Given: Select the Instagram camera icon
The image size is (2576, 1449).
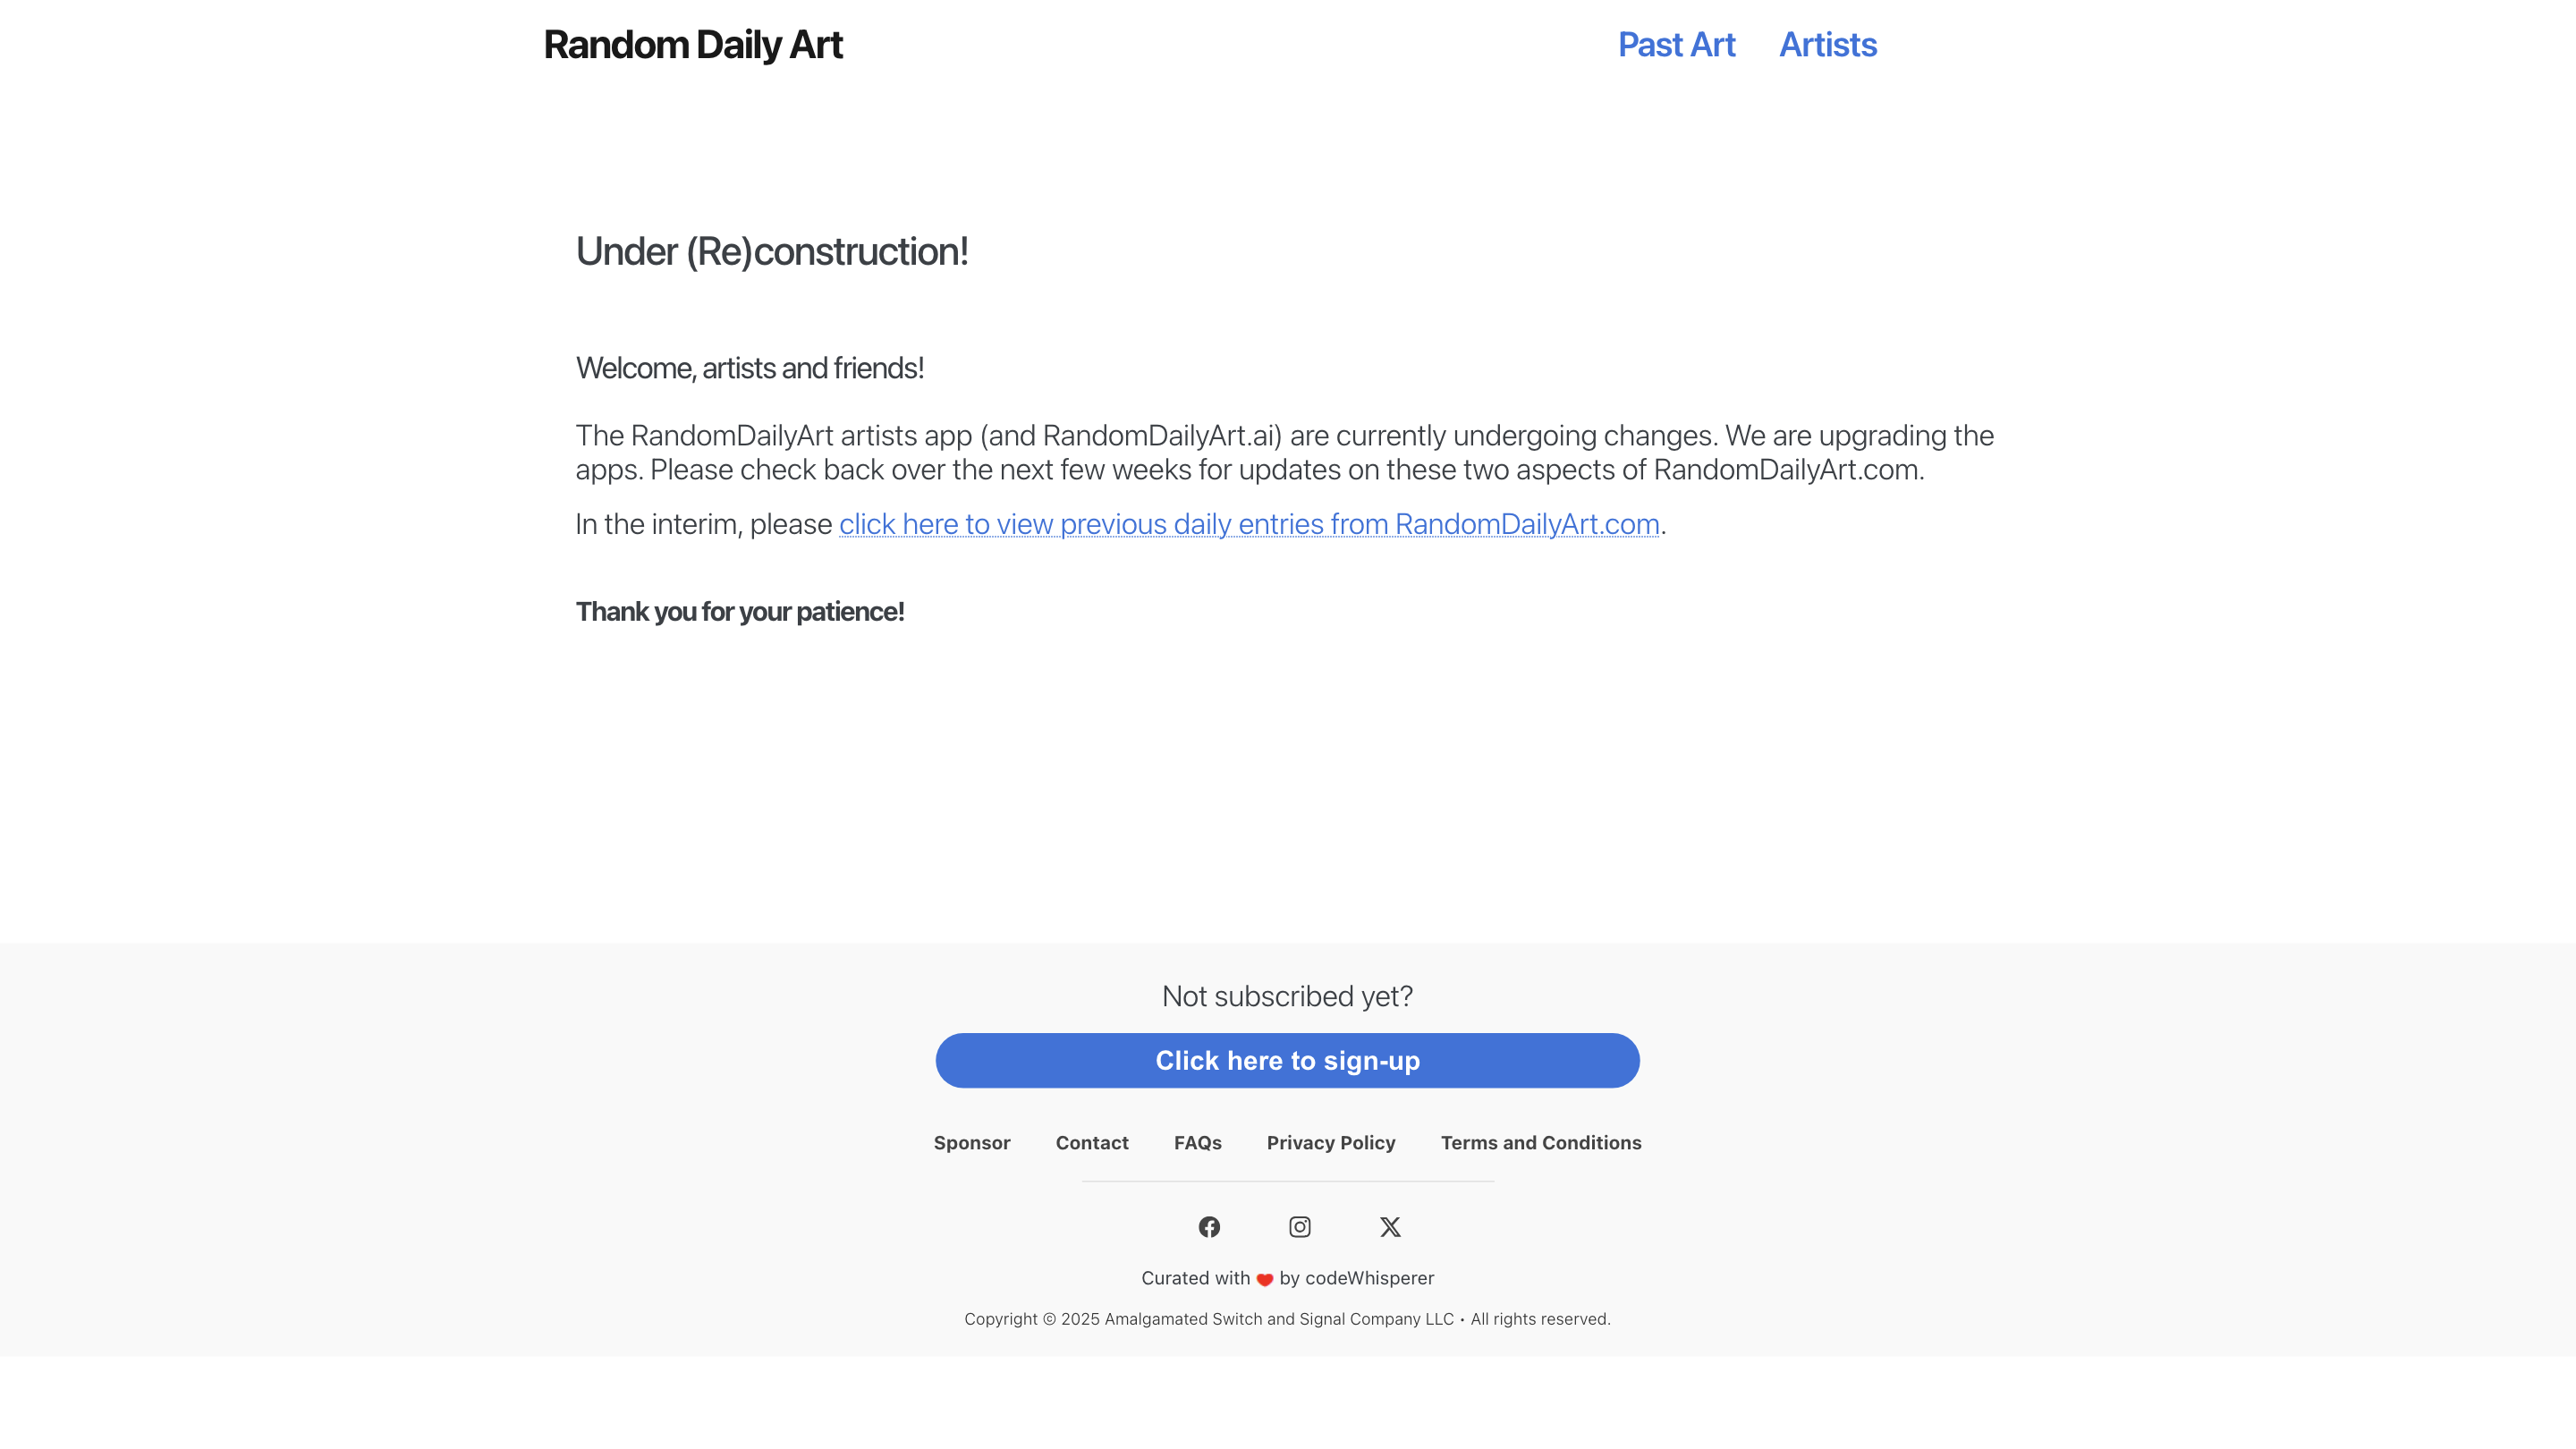Looking at the screenshot, I should [x=1299, y=1226].
